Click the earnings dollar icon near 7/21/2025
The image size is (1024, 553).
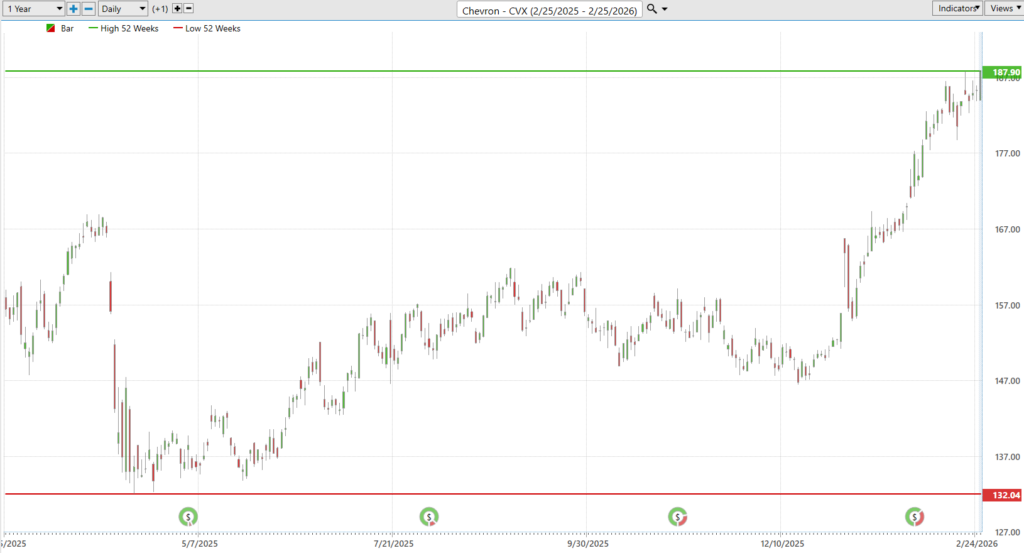coord(429,517)
